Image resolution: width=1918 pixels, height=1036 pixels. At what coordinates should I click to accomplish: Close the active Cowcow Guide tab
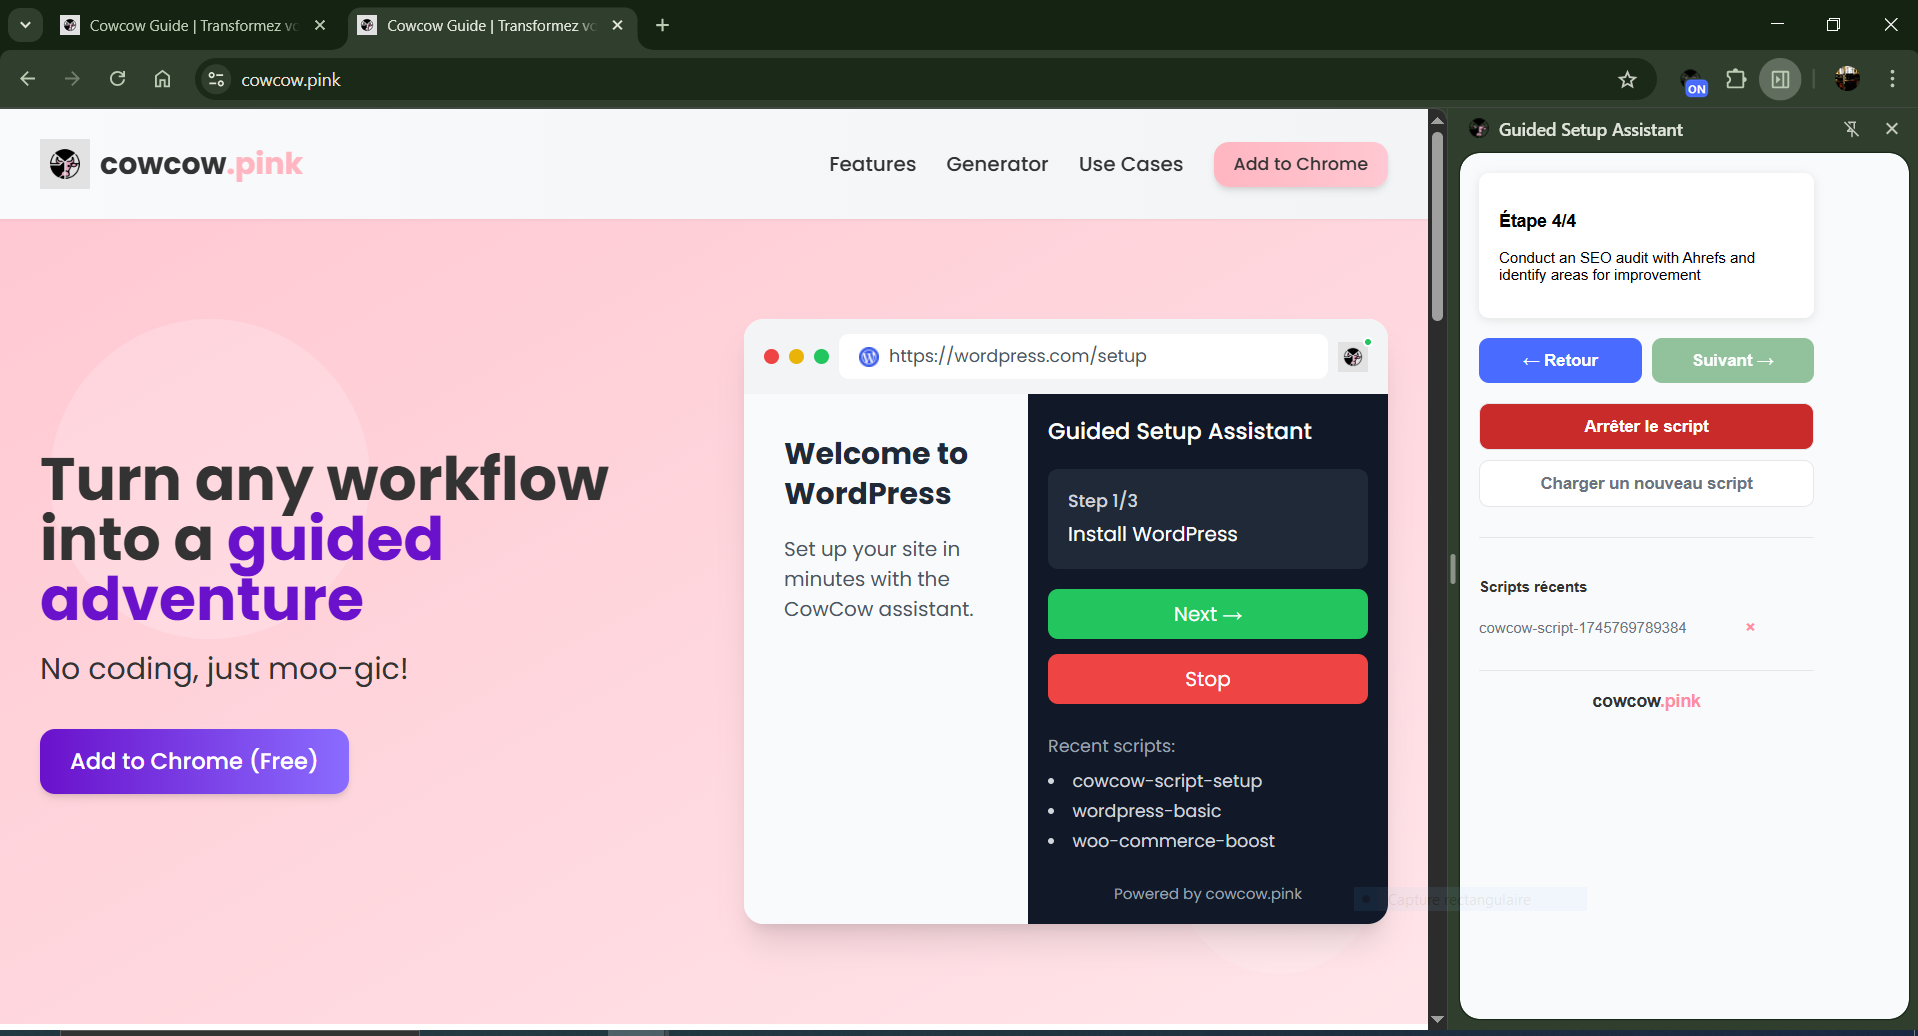[617, 25]
